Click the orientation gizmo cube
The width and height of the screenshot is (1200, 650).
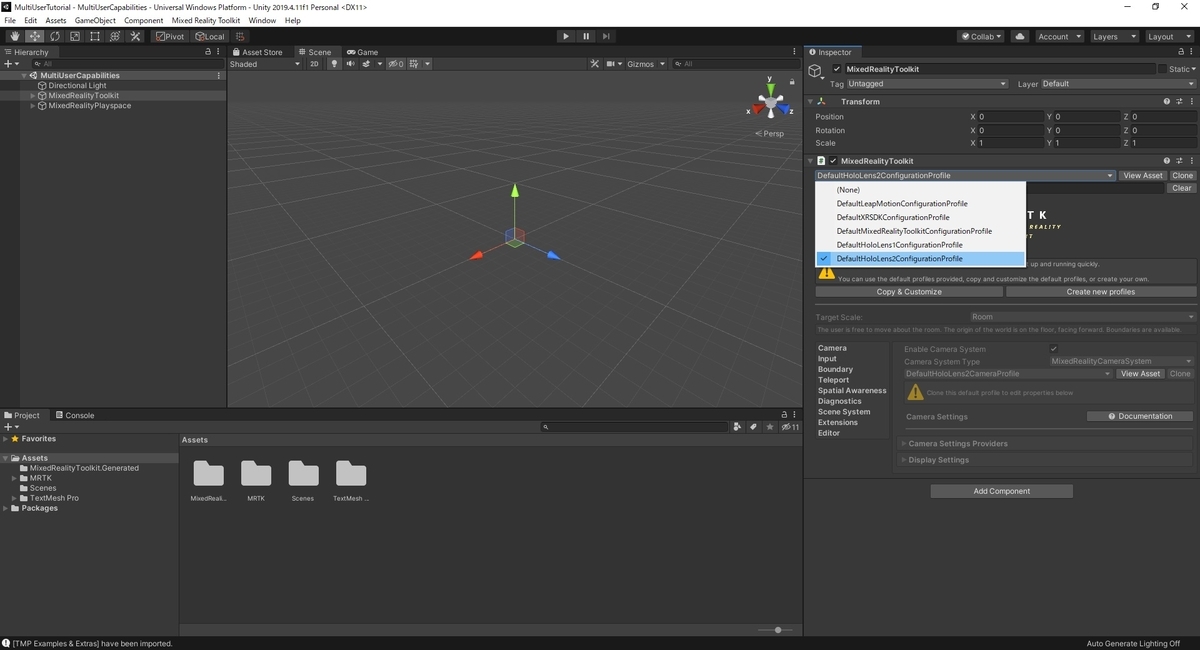[x=771, y=101]
